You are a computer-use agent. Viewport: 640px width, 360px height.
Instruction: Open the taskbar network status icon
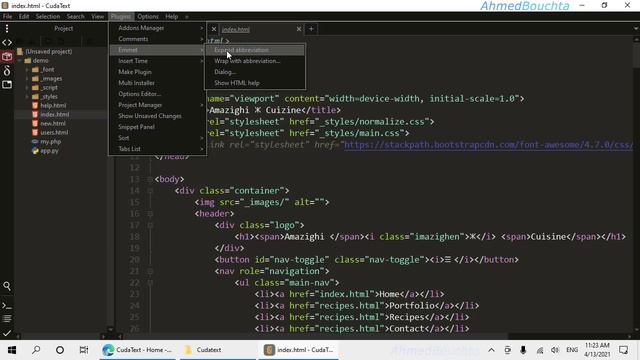point(540,350)
